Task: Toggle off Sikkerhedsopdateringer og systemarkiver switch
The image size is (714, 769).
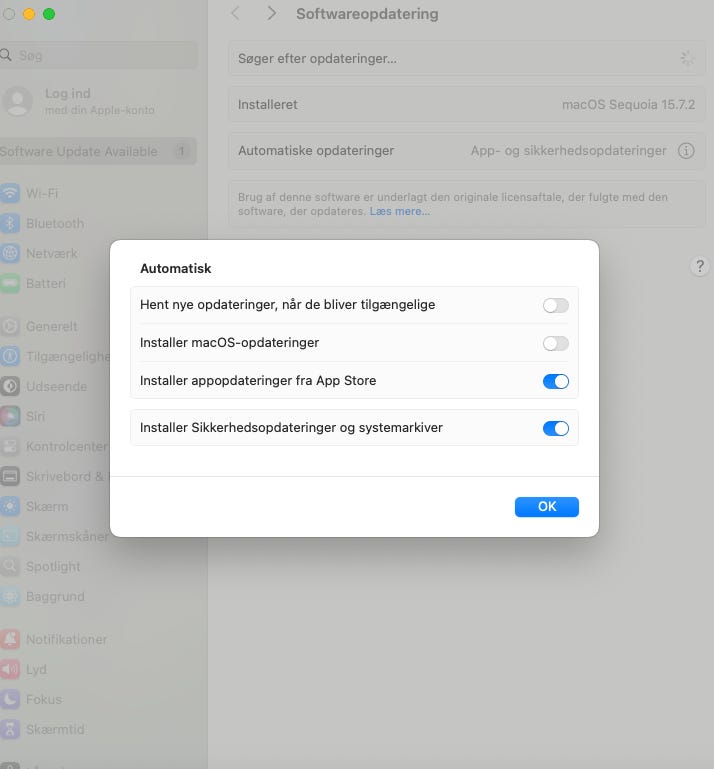Action: point(556,428)
